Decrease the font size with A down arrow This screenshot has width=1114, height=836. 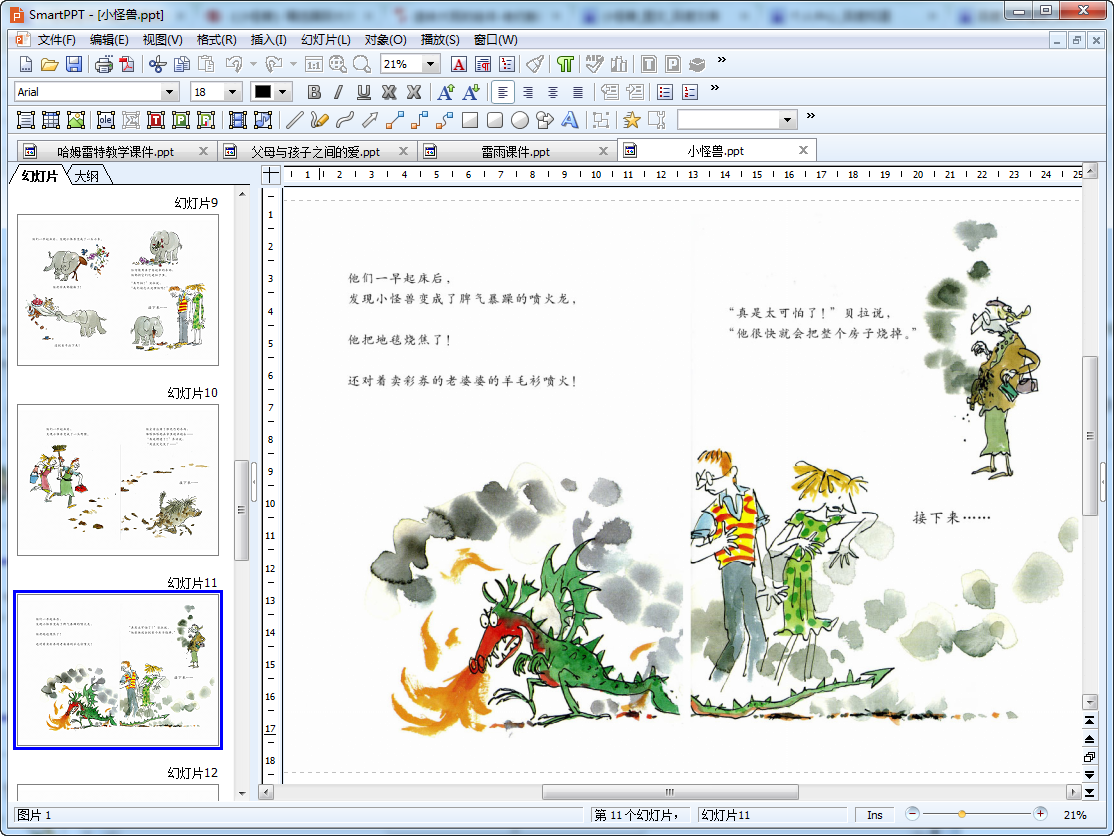coord(471,92)
